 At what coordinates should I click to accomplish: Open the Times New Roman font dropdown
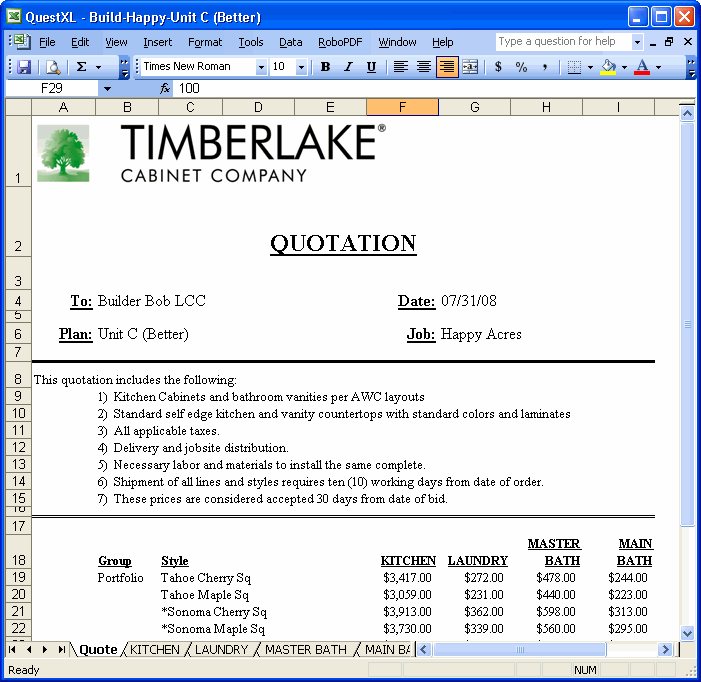click(261, 67)
